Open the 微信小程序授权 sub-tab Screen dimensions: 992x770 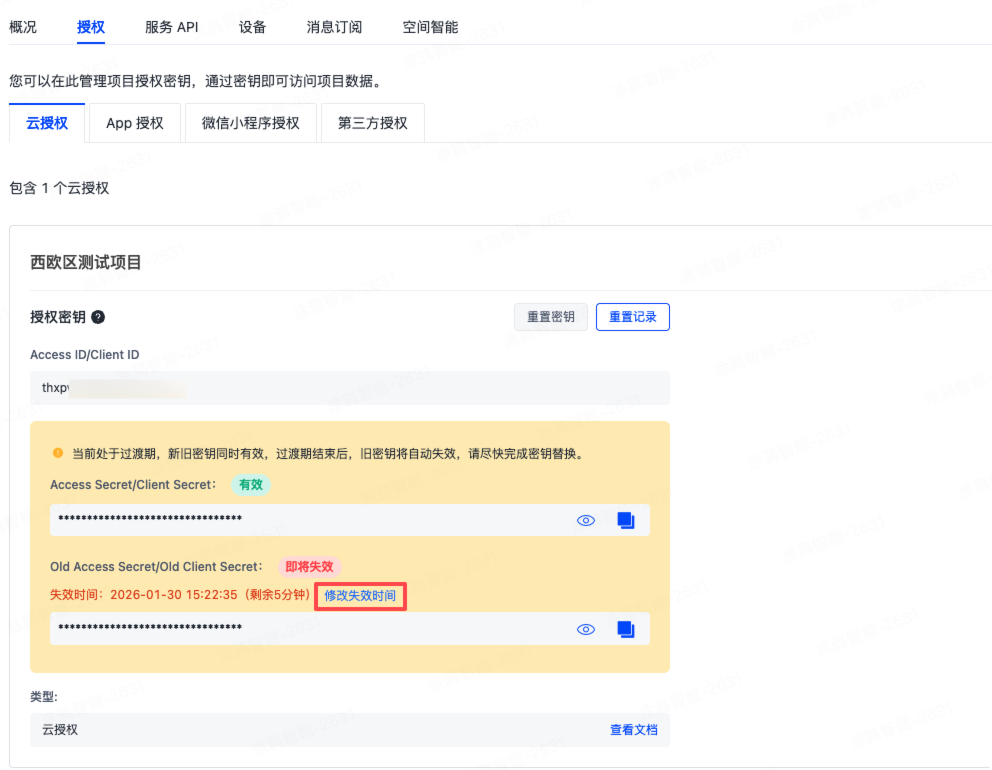pyautogui.click(x=250, y=122)
